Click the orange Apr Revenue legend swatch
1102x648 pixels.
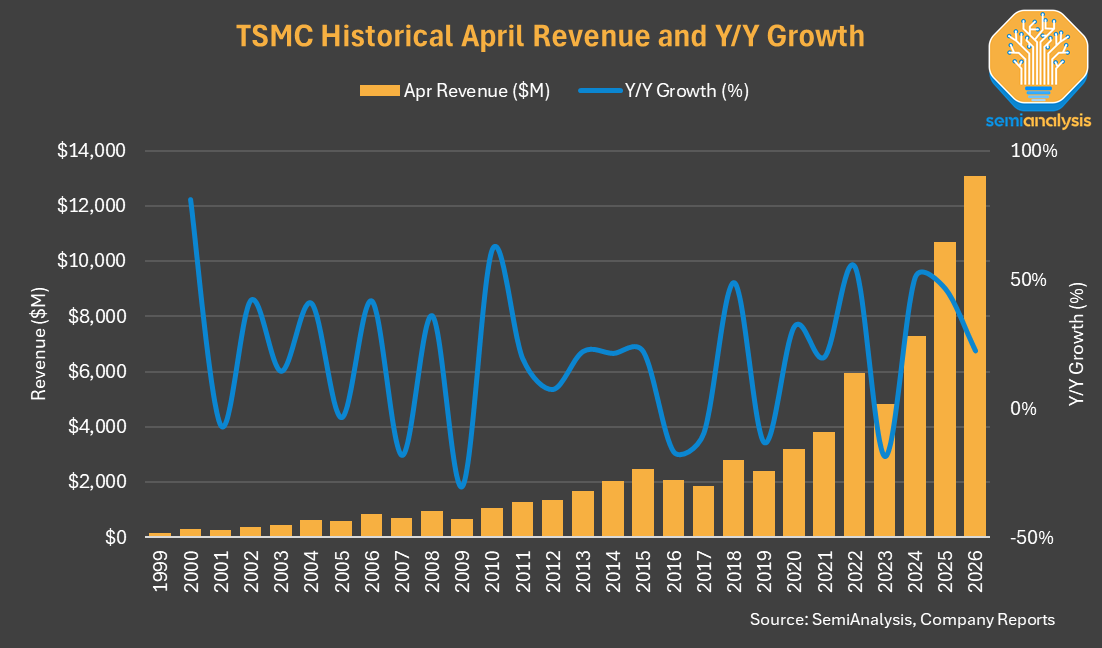(x=380, y=91)
